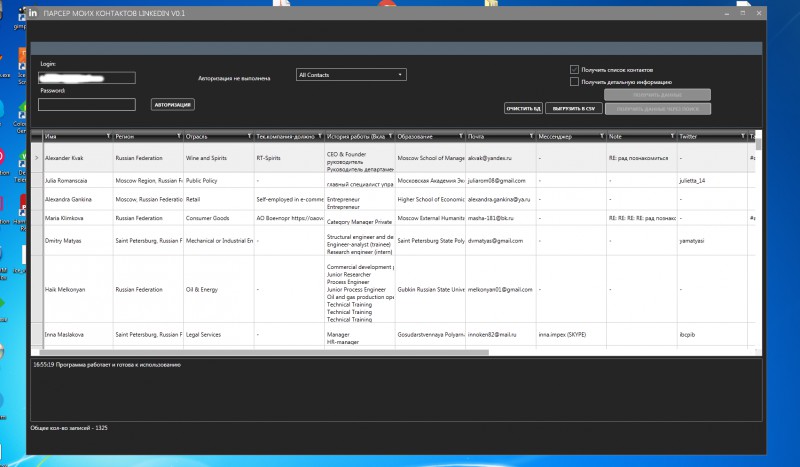Click the filter icon in the Имя column
The image size is (800, 467).
108,136
